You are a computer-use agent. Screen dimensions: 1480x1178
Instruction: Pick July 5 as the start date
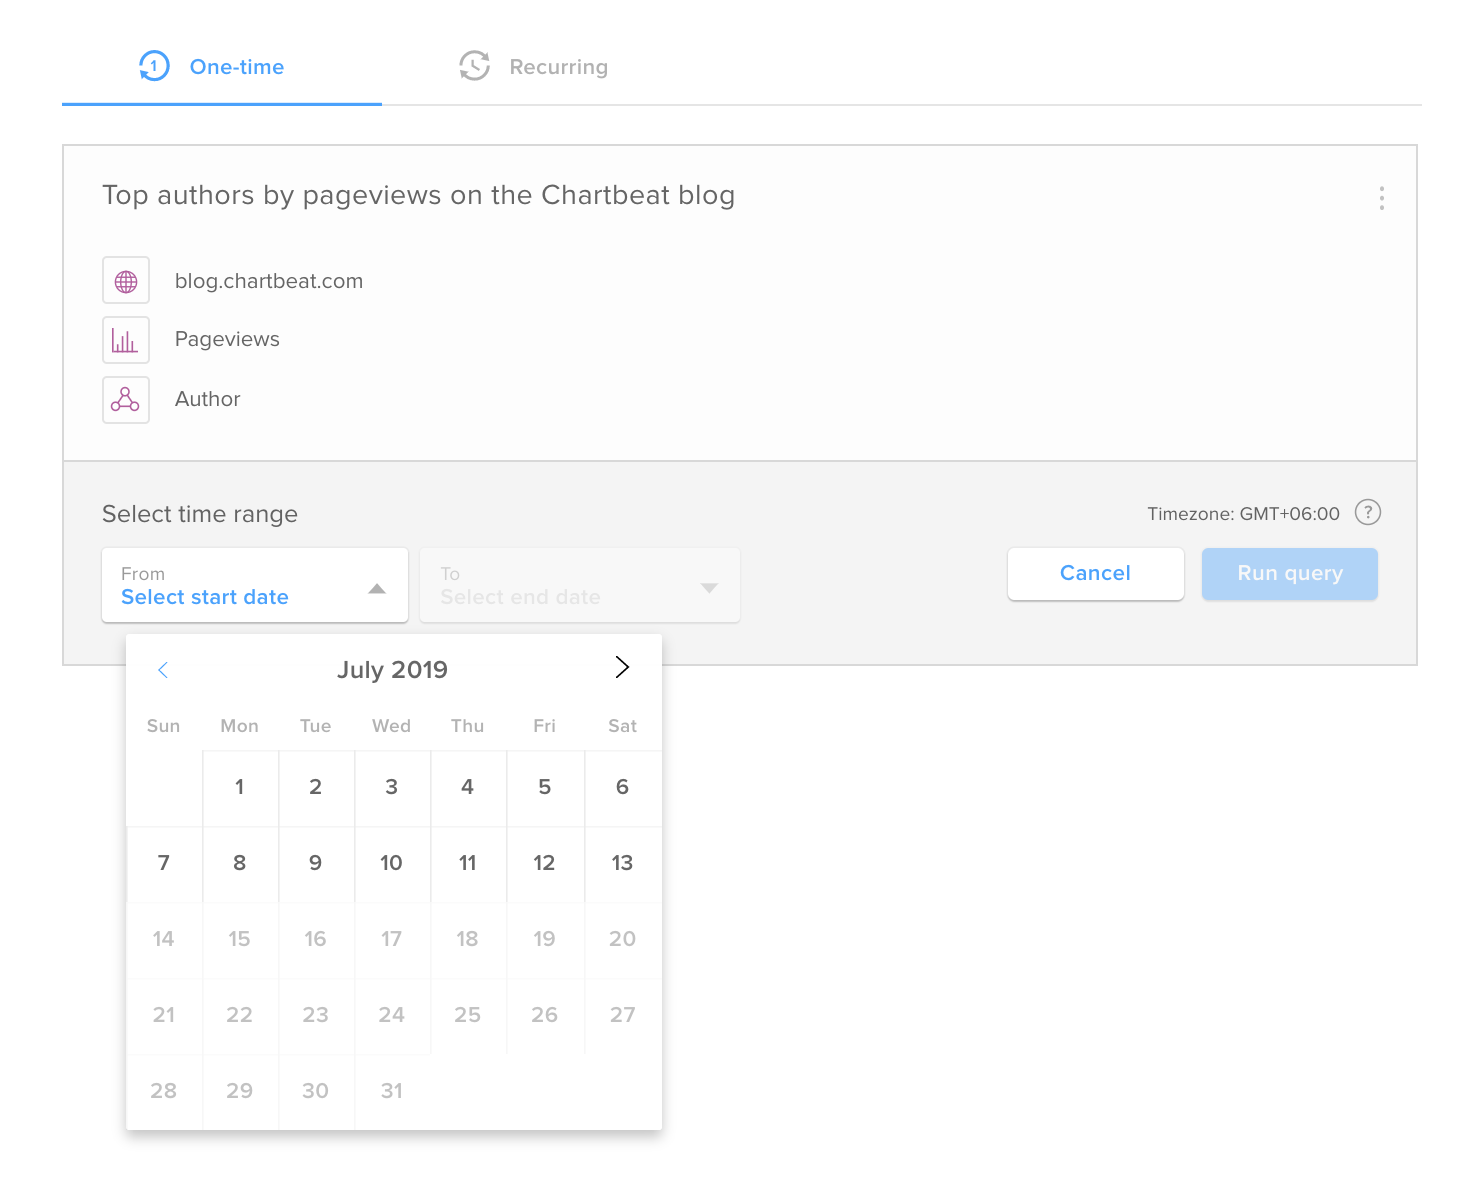(x=545, y=788)
